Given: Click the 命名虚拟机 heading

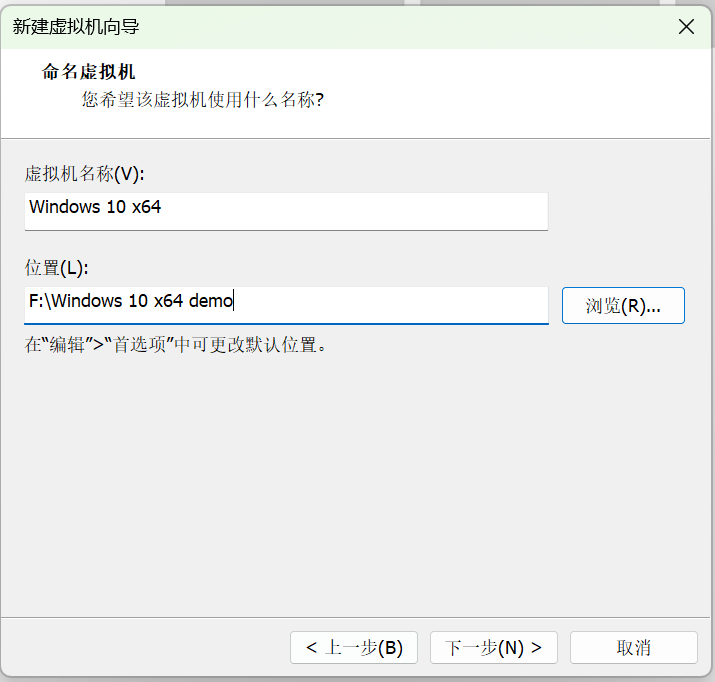Looking at the screenshot, I should tap(88, 72).
